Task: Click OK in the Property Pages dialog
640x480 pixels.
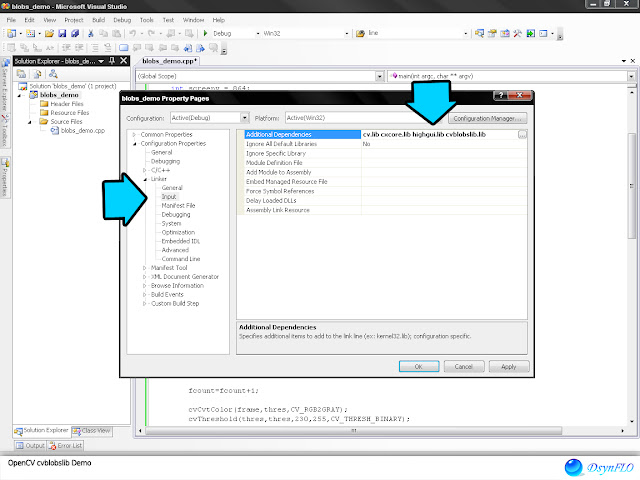Action: tap(419, 367)
